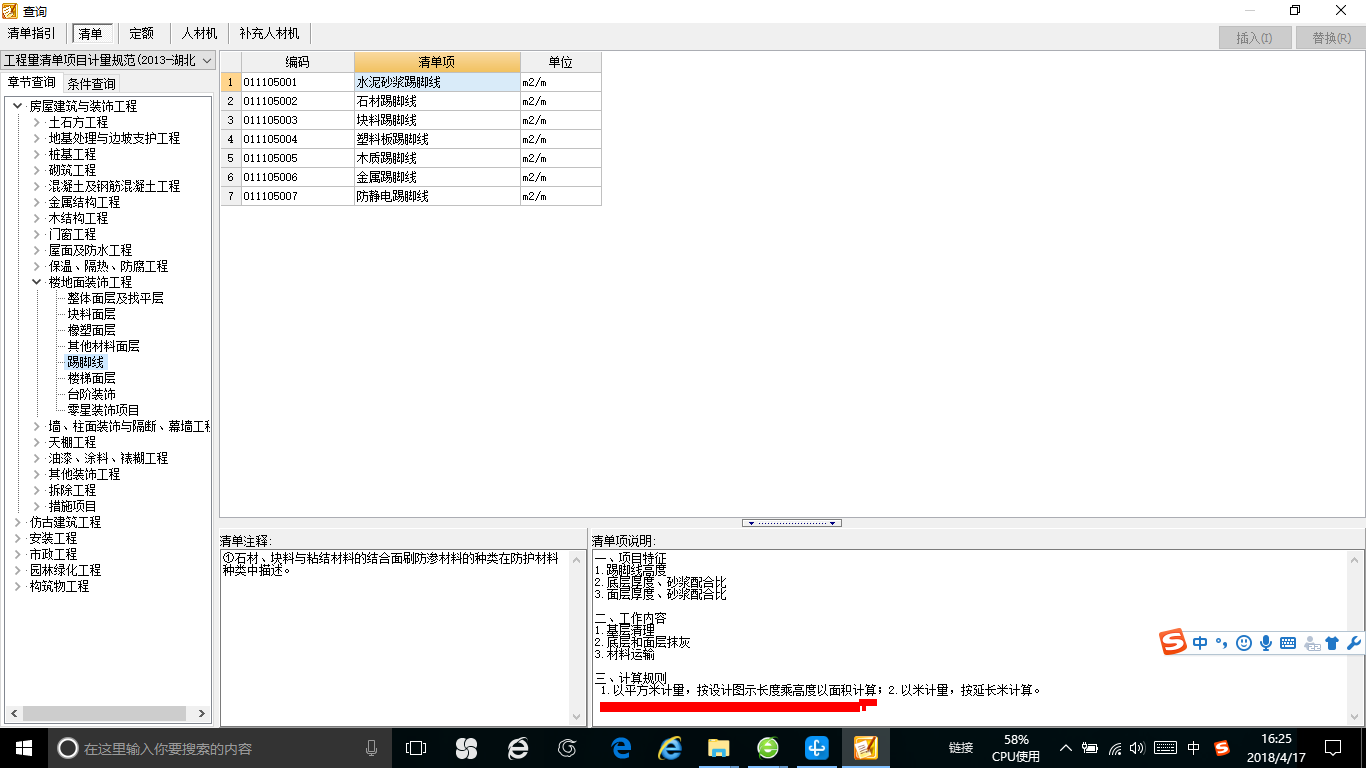1366x768 pixels.
Task: Collapse the 楼地面装饰工程 tree node
Action: (x=37, y=282)
